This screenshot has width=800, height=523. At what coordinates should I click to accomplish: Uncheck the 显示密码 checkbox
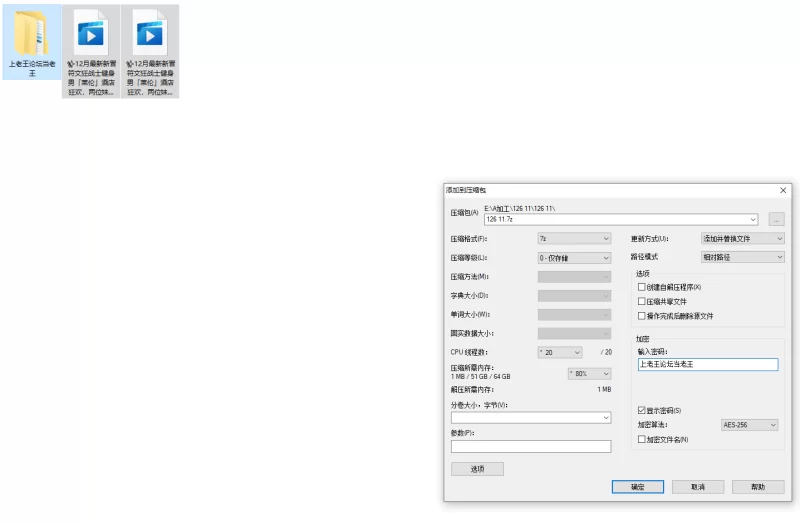coord(642,410)
